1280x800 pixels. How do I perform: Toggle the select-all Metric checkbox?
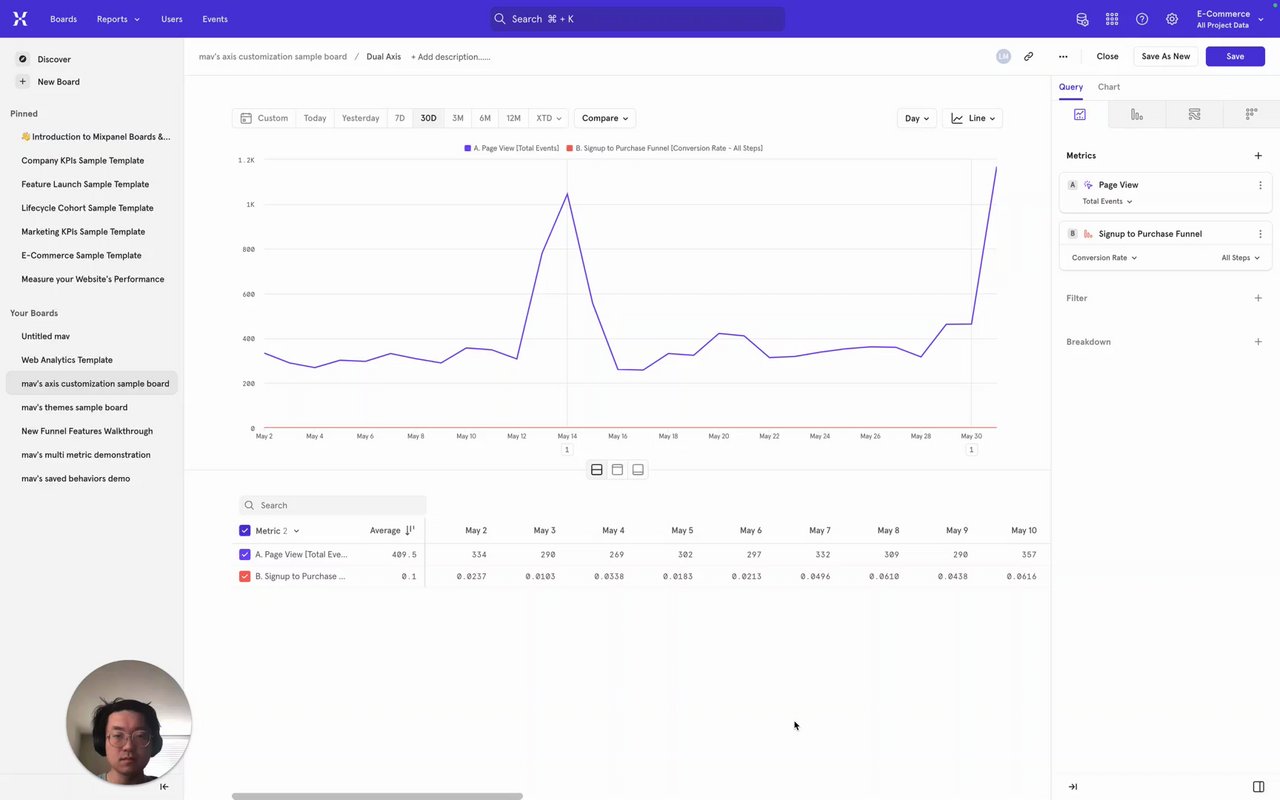[245, 531]
